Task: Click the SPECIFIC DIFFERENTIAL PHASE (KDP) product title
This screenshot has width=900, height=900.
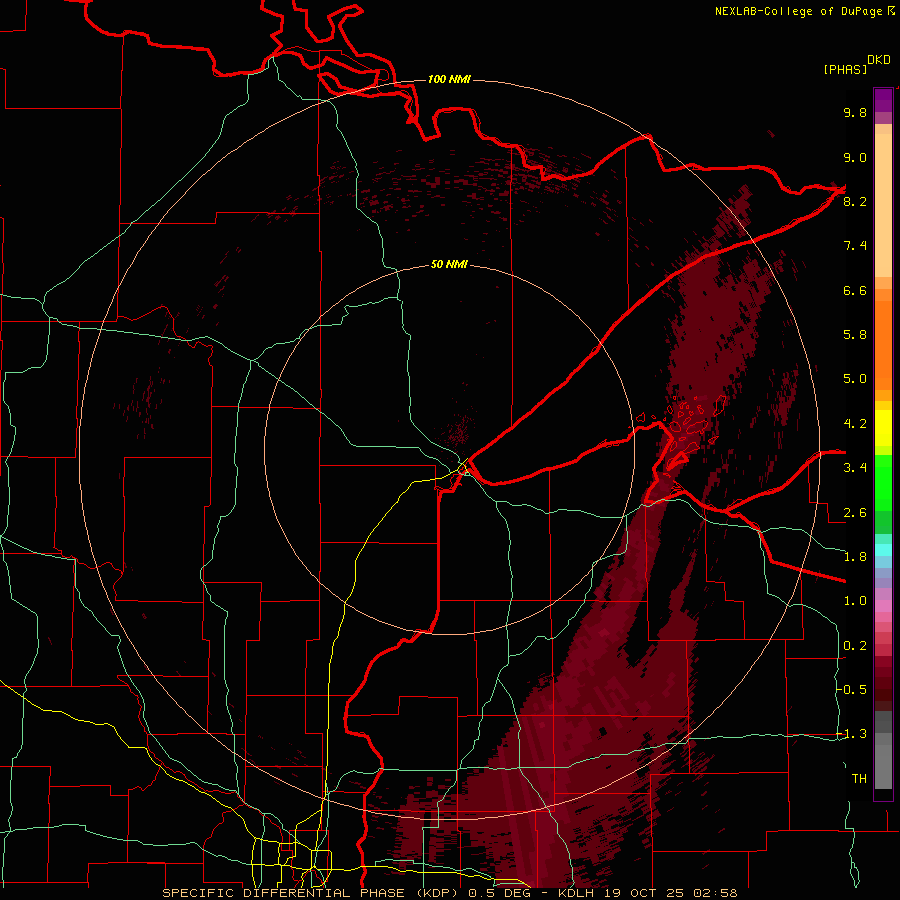Action: (312, 893)
